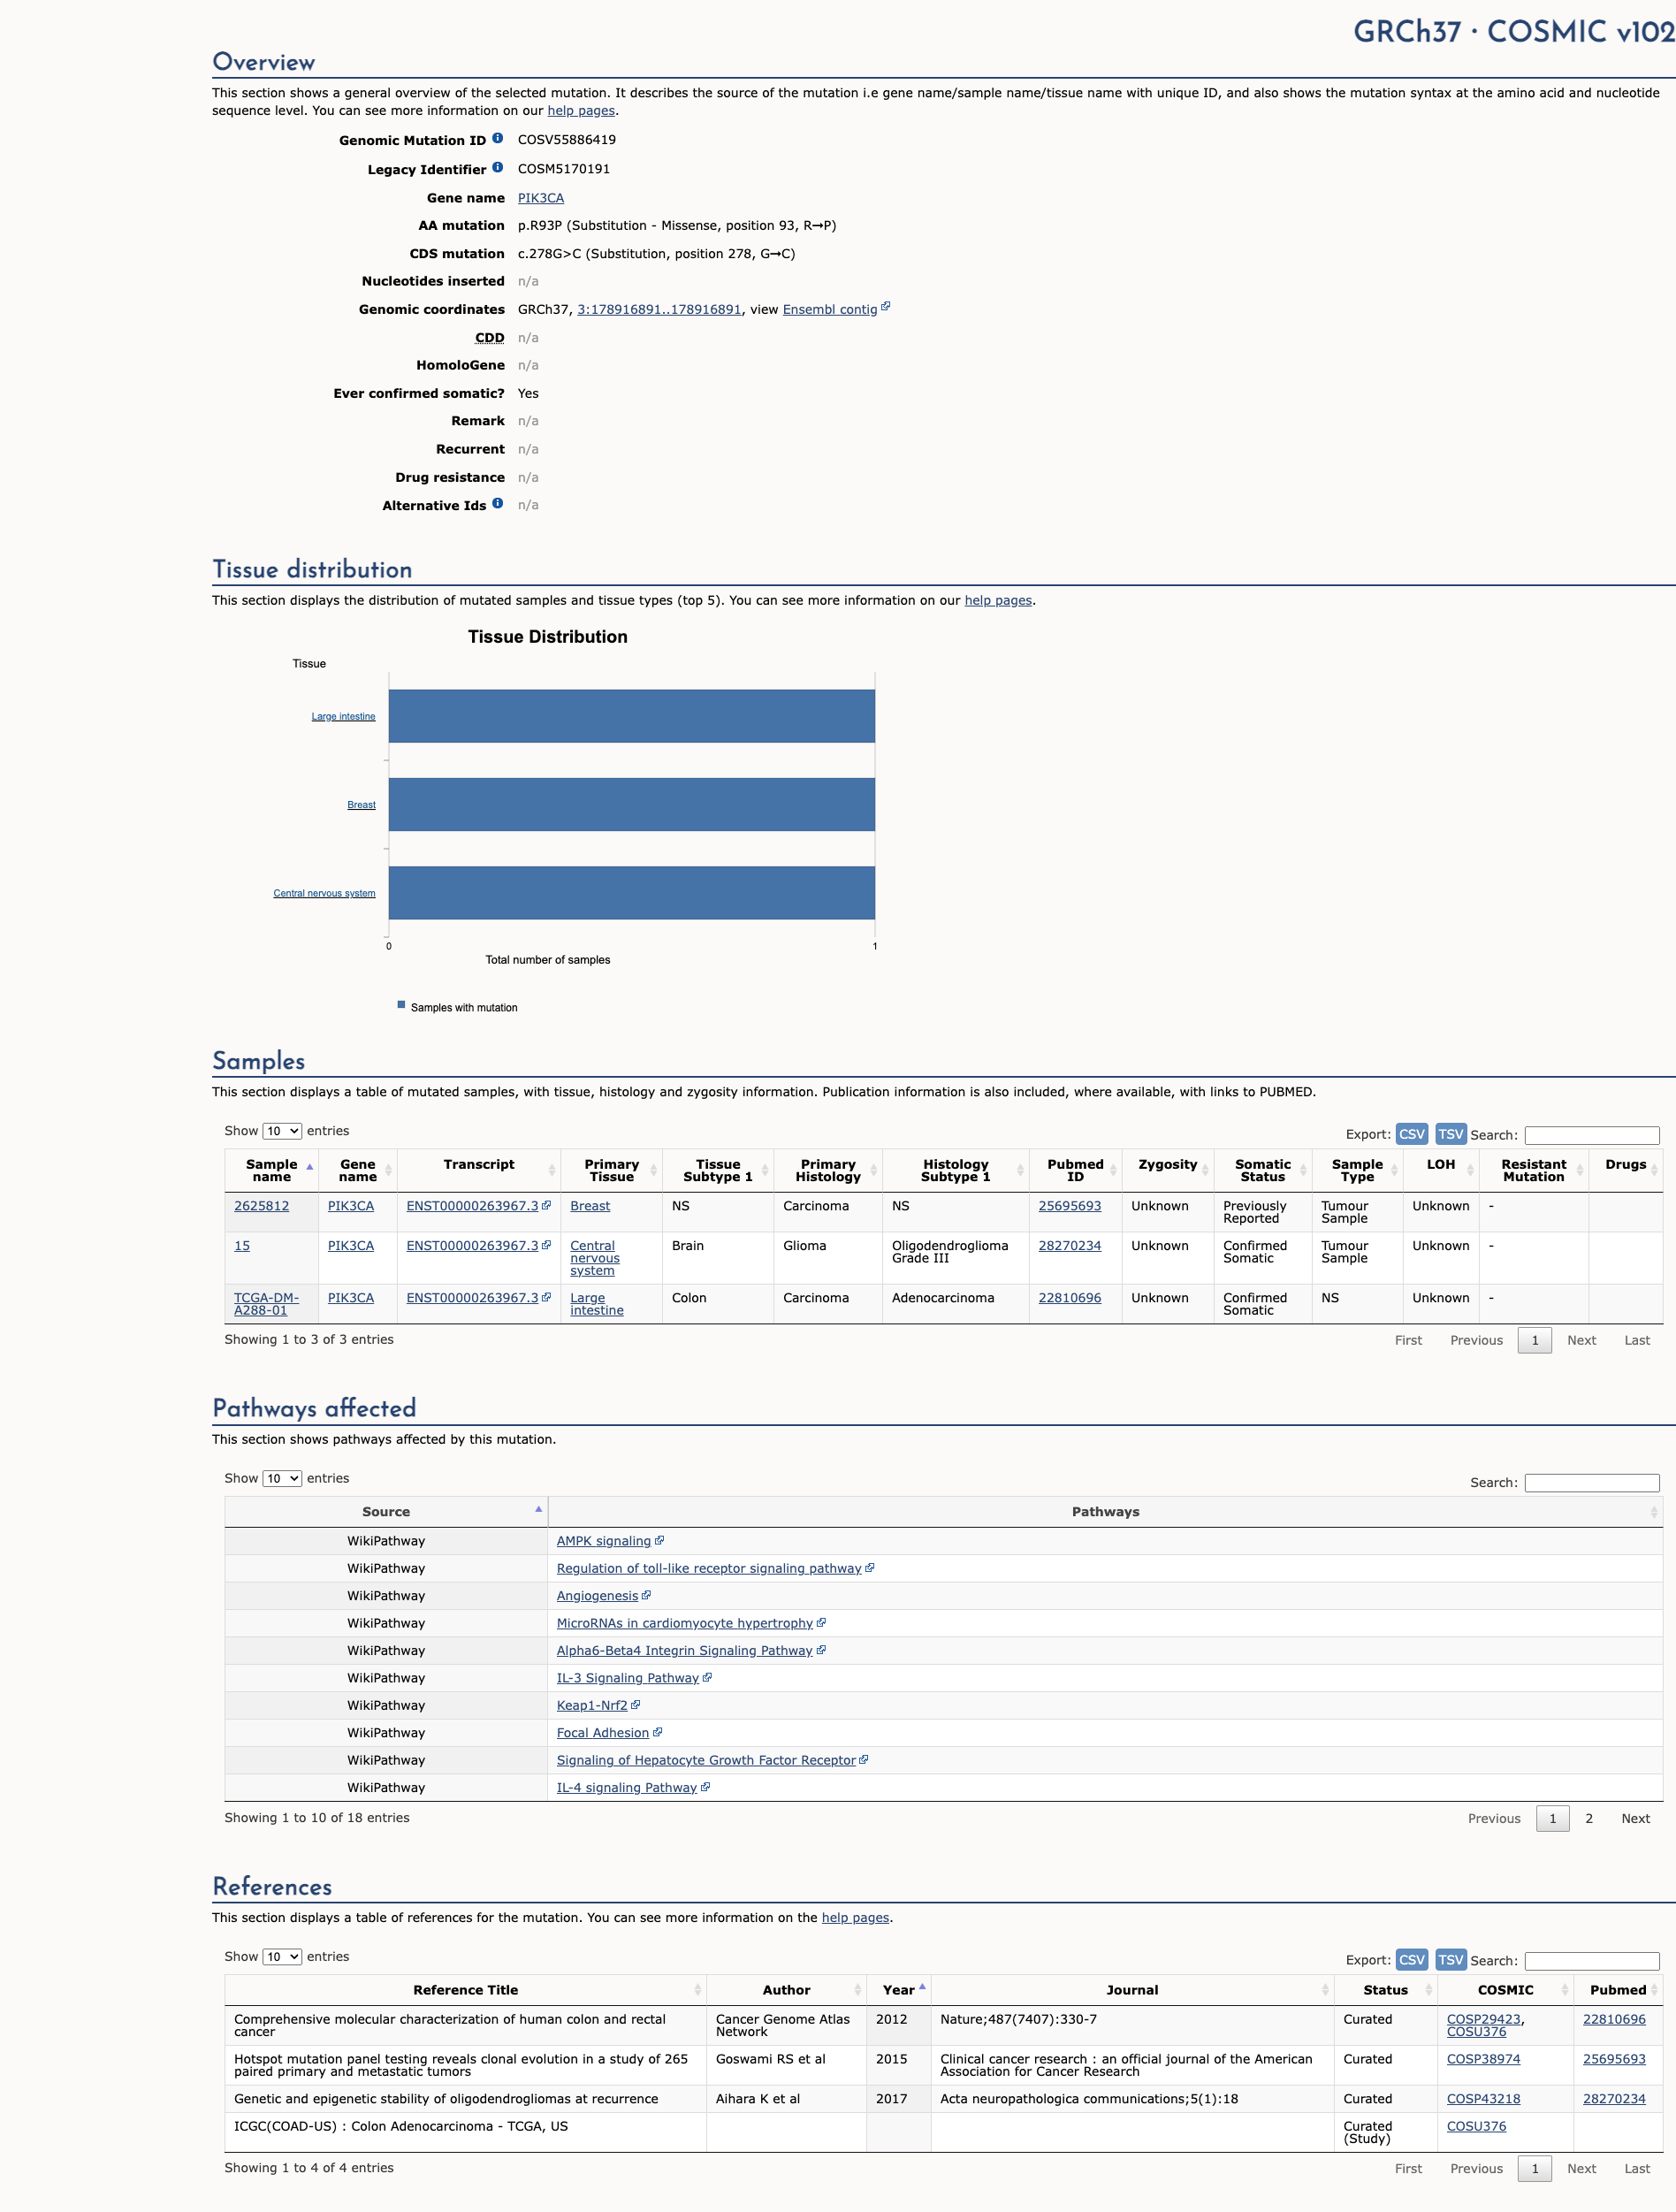
Task: Click info icon beside Alternative Ids
Action: pyautogui.click(x=497, y=504)
